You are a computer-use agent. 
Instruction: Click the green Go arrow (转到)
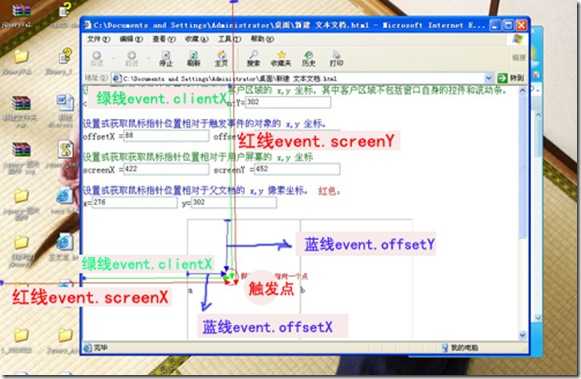[502, 78]
